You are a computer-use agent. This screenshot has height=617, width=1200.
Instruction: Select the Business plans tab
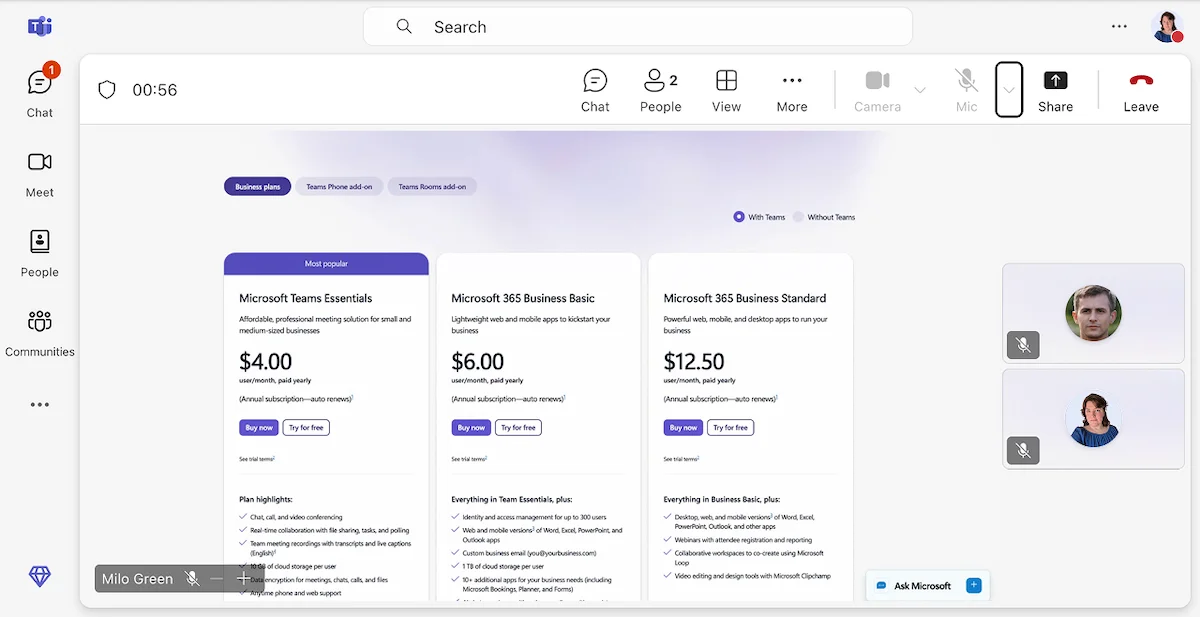256,186
